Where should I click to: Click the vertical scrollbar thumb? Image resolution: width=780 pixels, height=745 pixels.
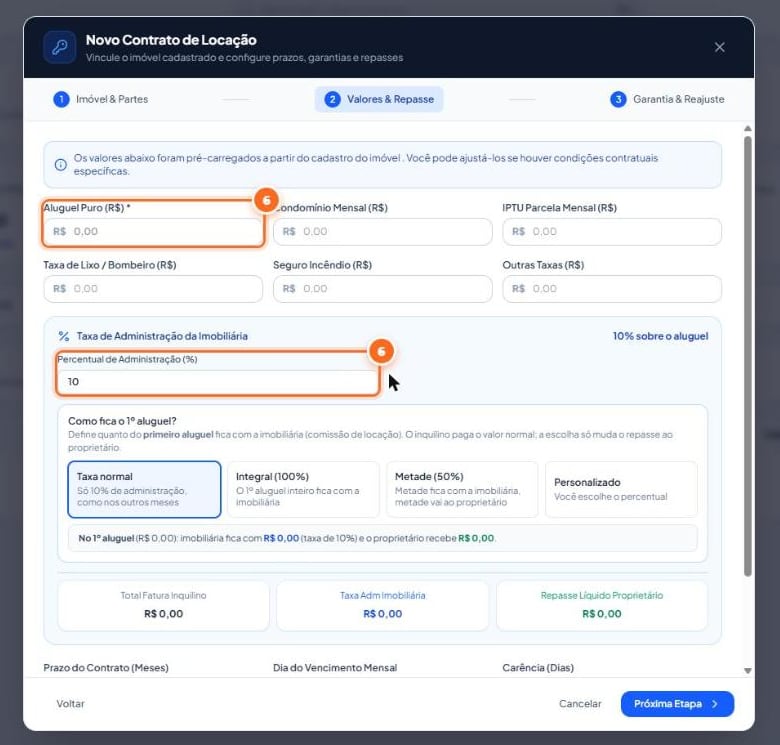747,356
